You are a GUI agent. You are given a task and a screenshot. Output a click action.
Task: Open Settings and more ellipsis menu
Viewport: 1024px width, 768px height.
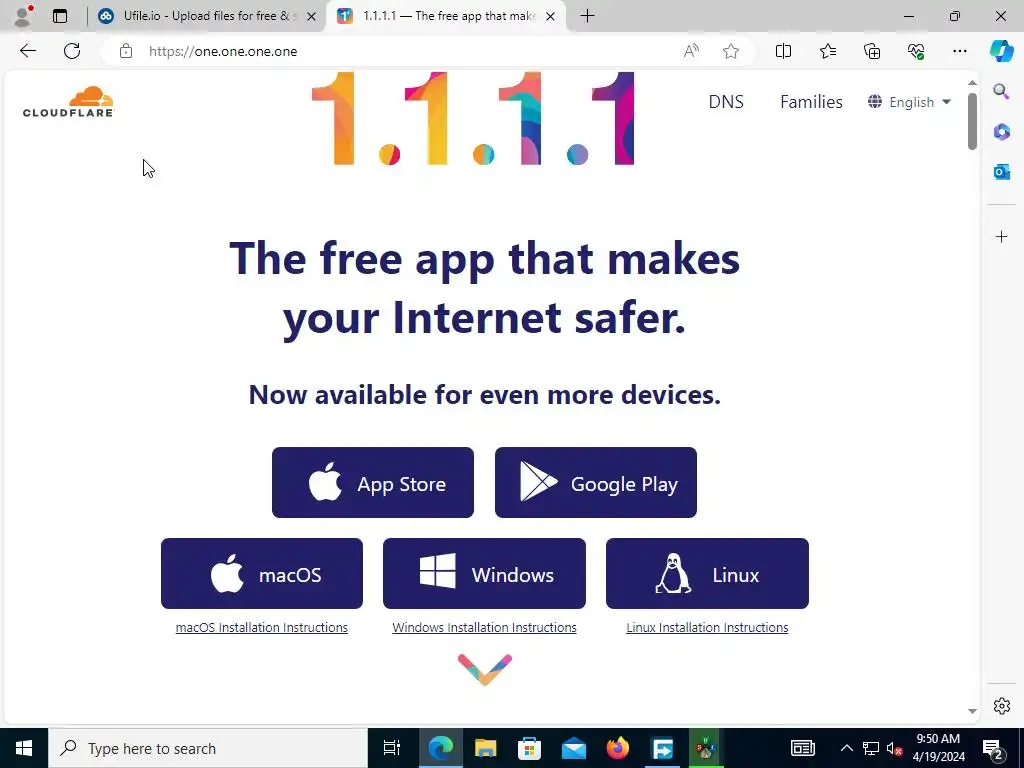click(x=959, y=51)
